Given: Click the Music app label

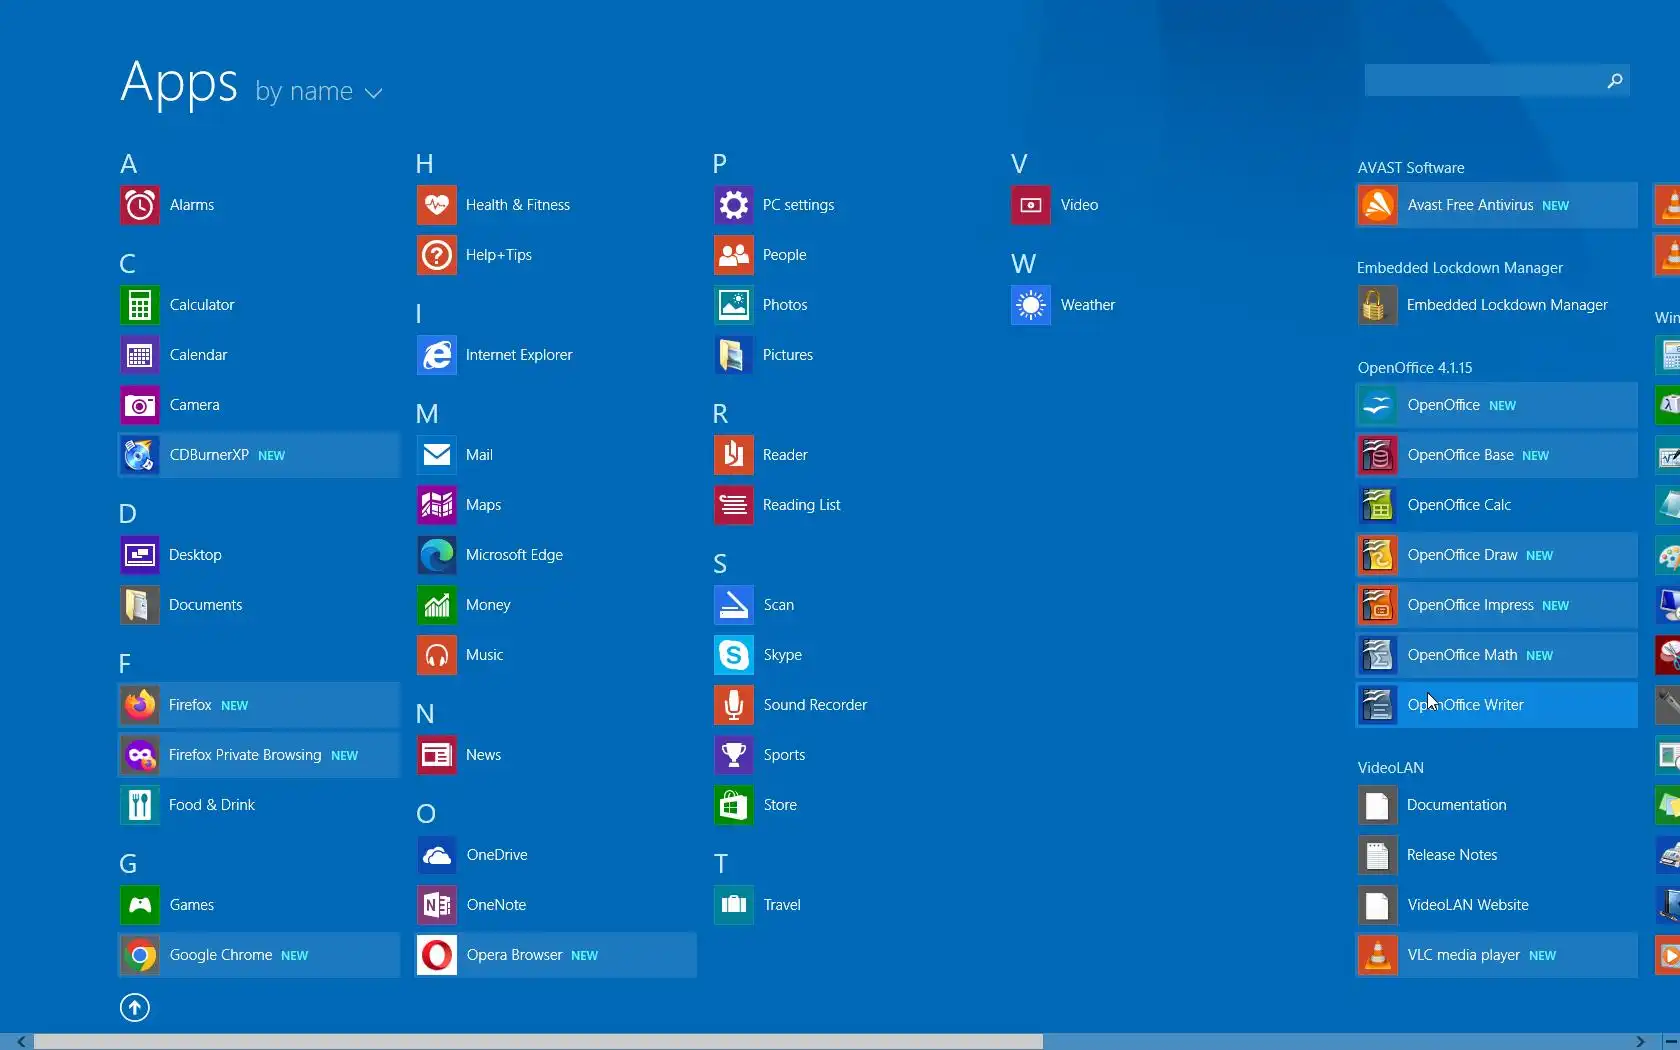Looking at the screenshot, I should point(484,655).
